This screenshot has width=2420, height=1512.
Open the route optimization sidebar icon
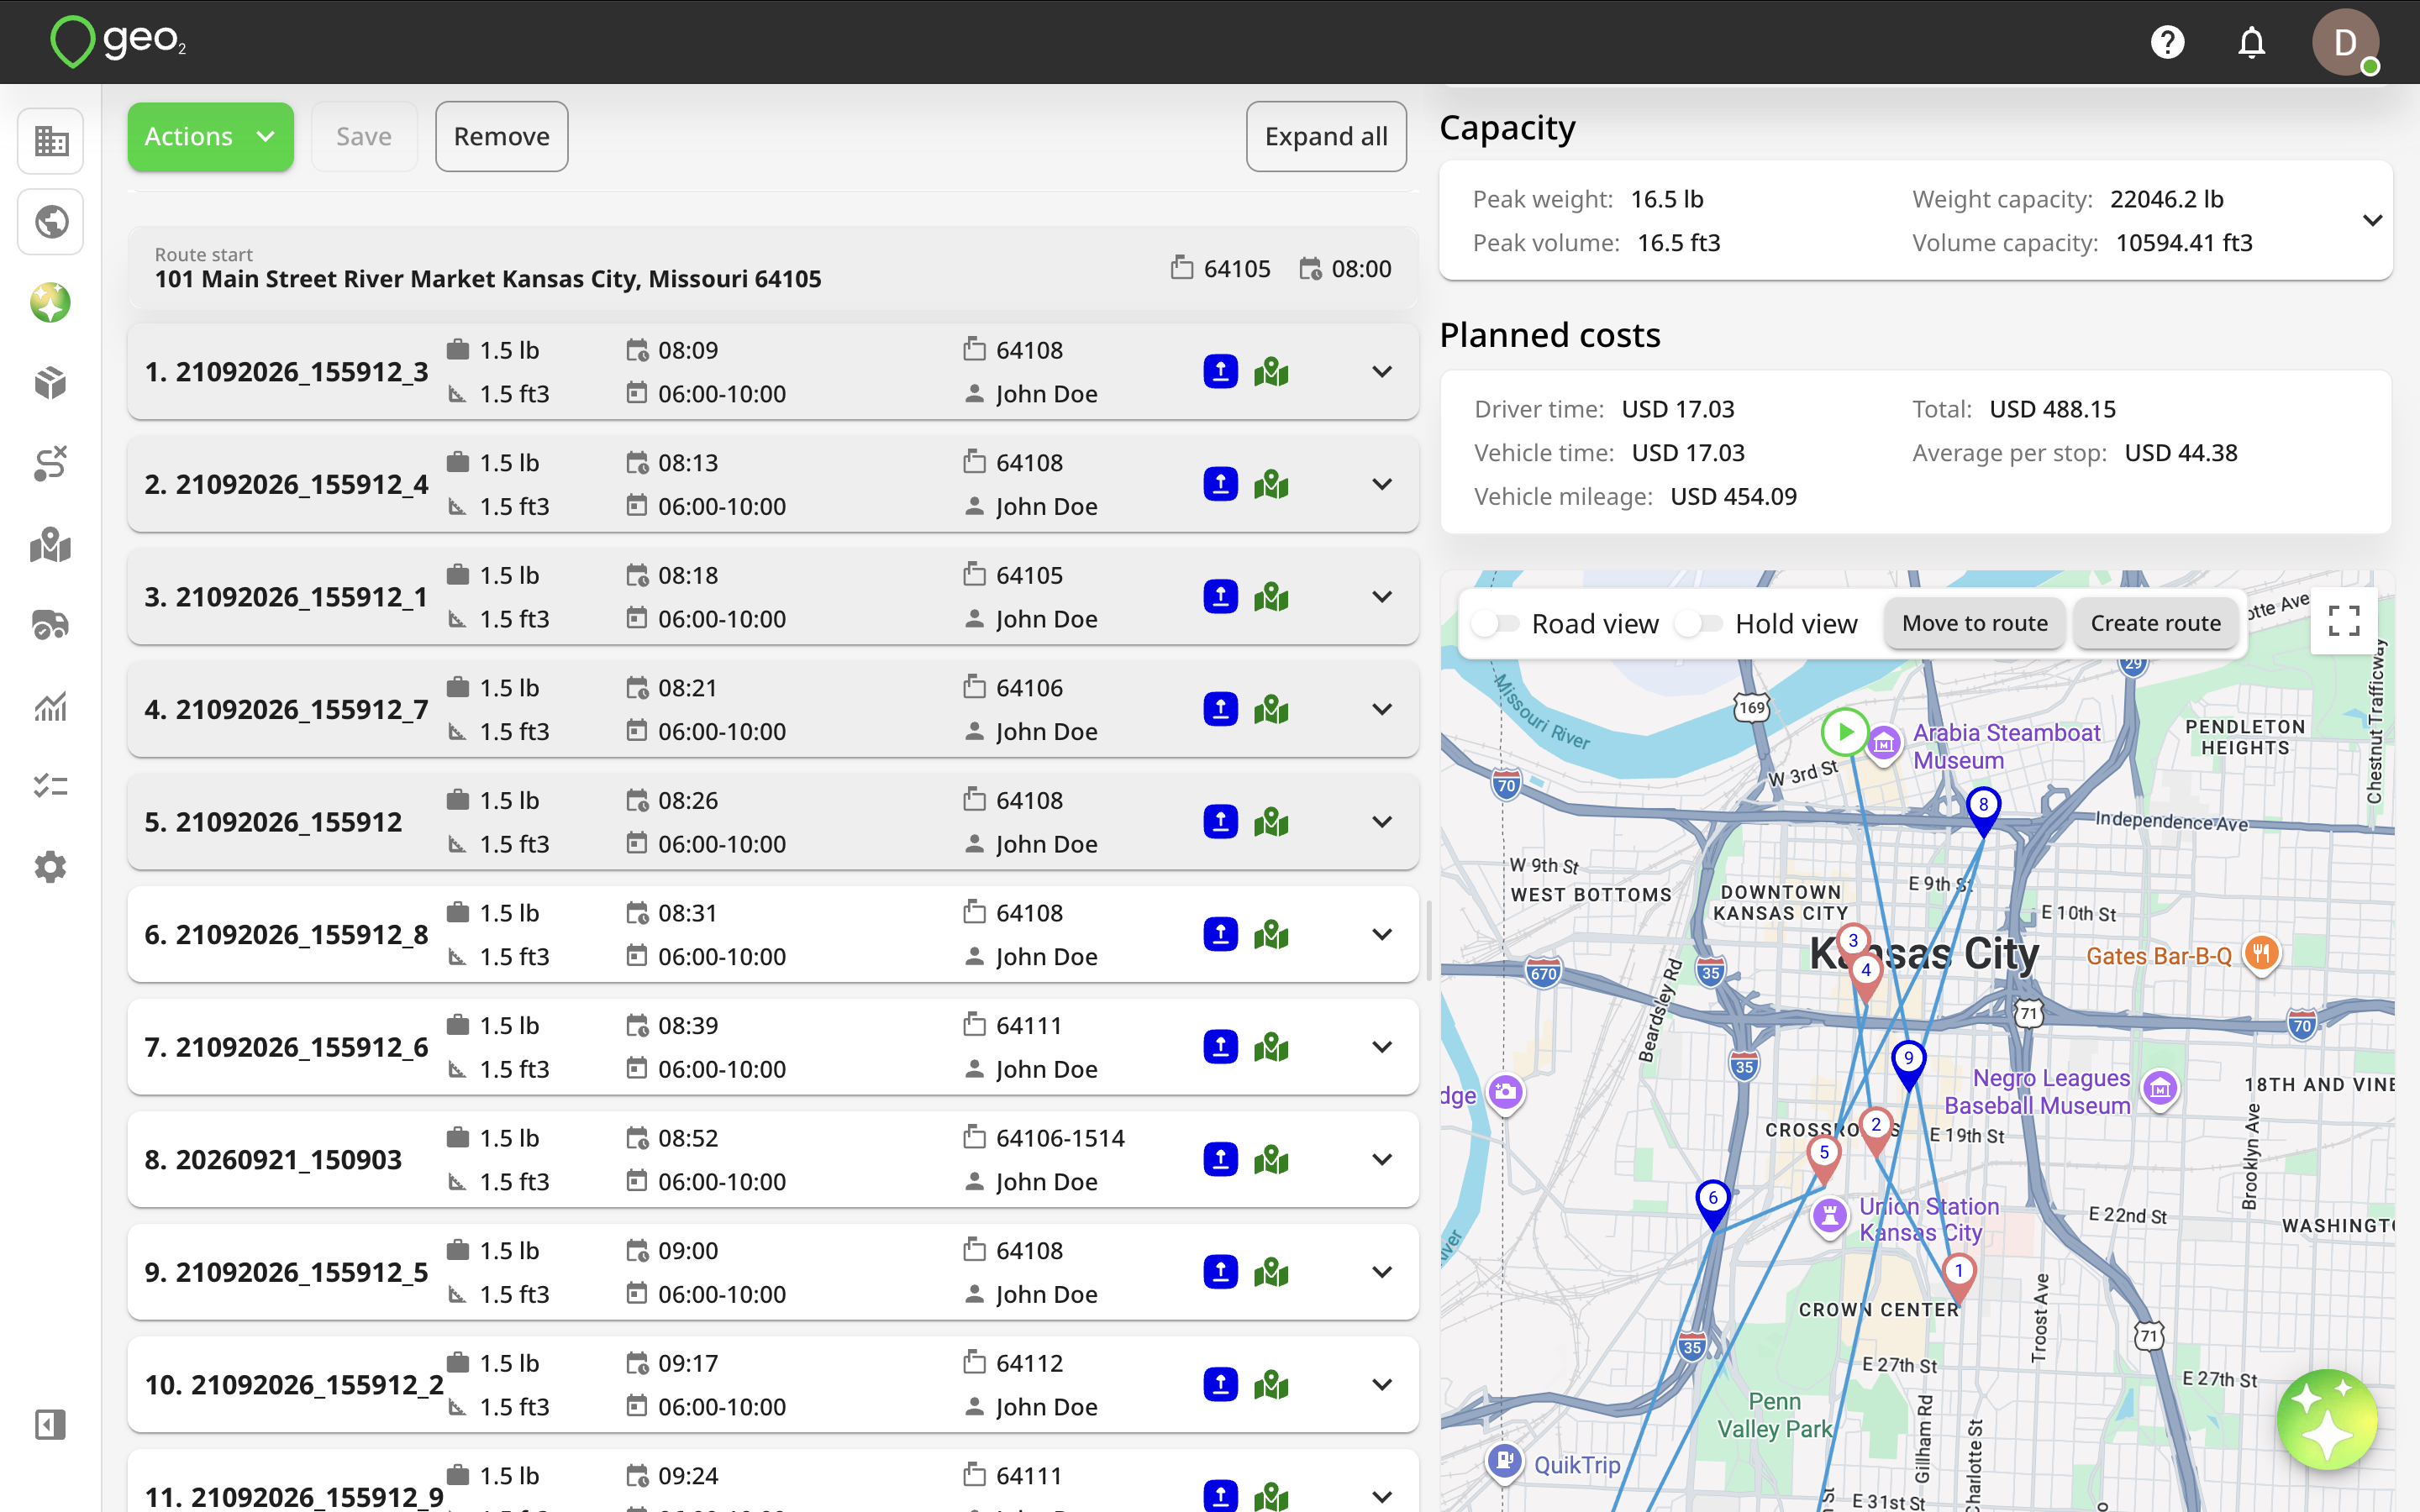click(x=51, y=464)
